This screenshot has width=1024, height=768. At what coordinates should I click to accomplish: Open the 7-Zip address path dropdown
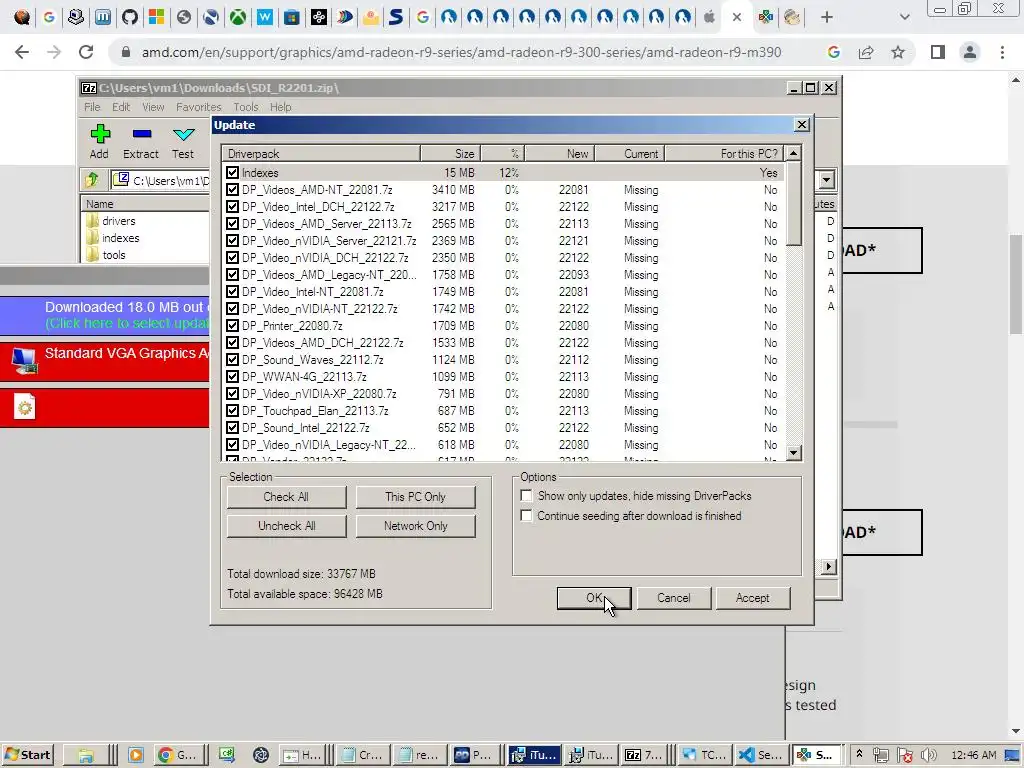[x=827, y=180]
